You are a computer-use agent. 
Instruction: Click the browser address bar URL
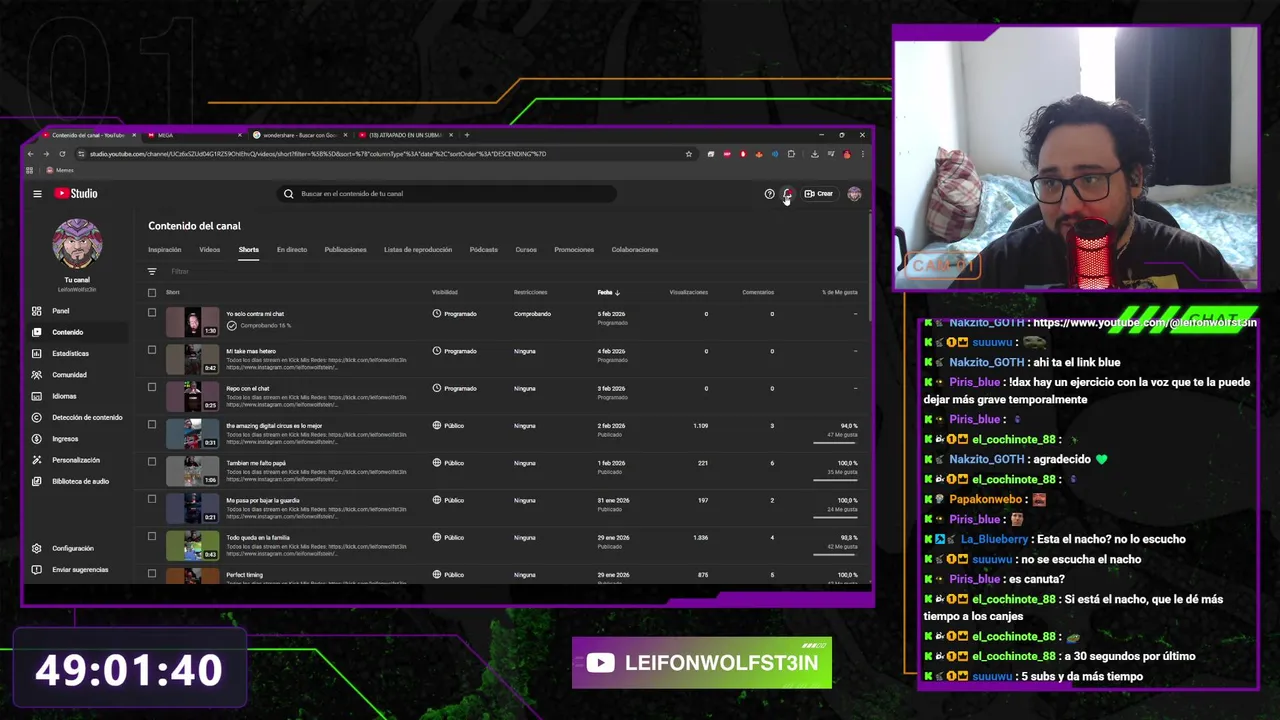pyautogui.click(x=318, y=154)
